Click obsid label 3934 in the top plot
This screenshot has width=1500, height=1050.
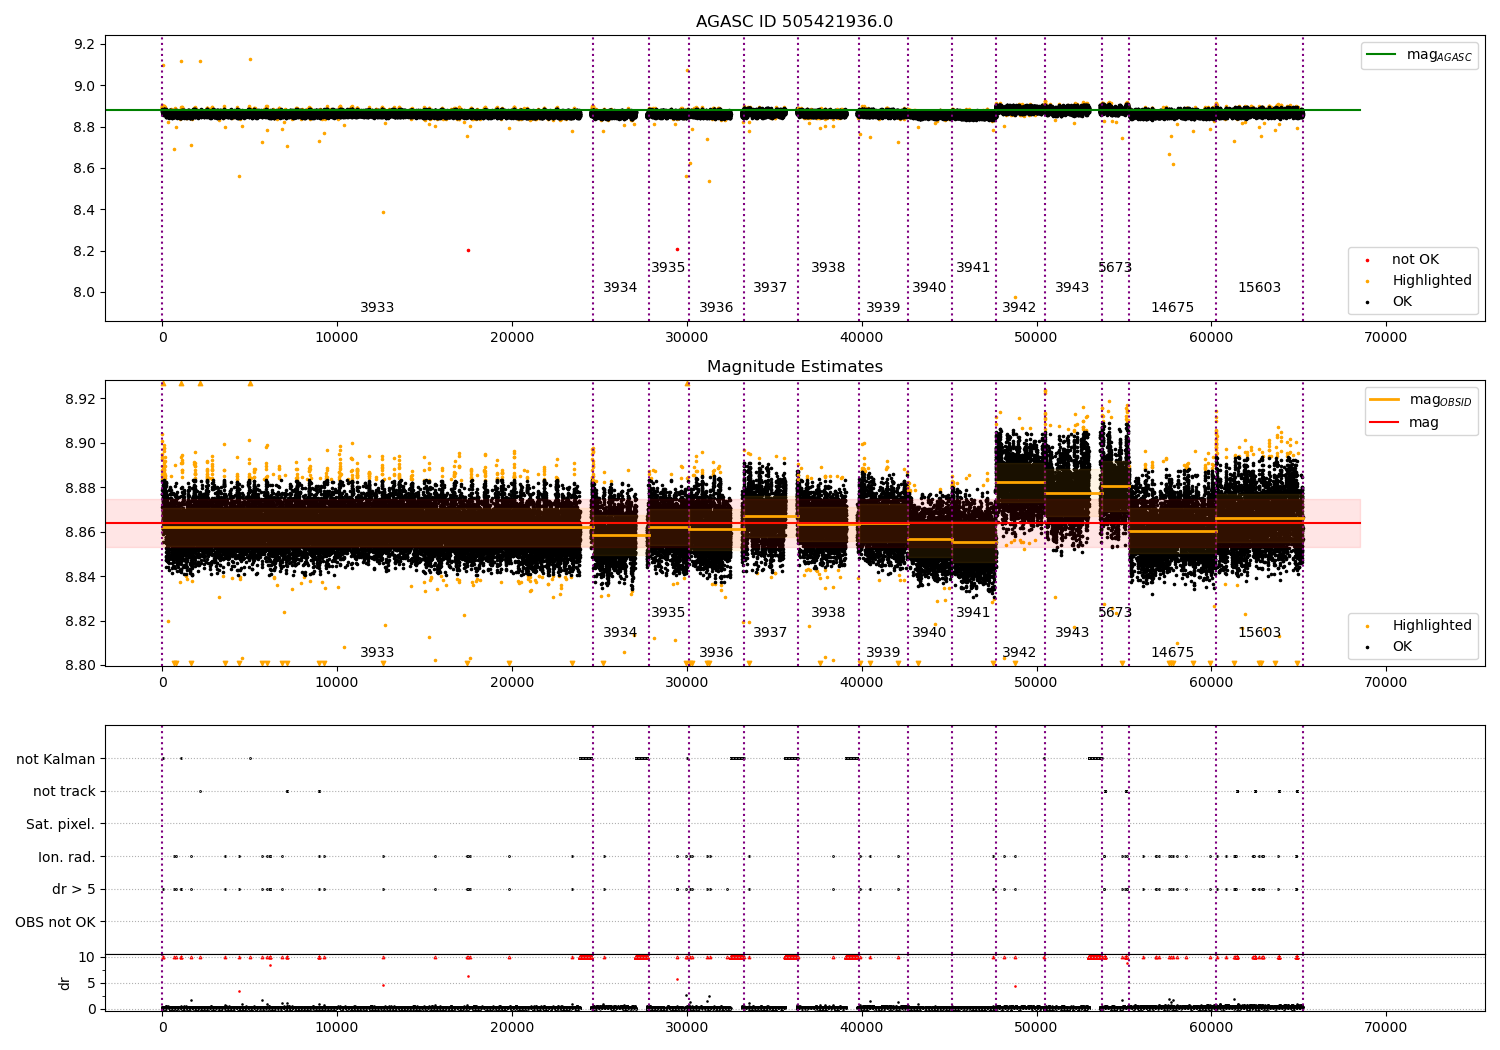620,288
